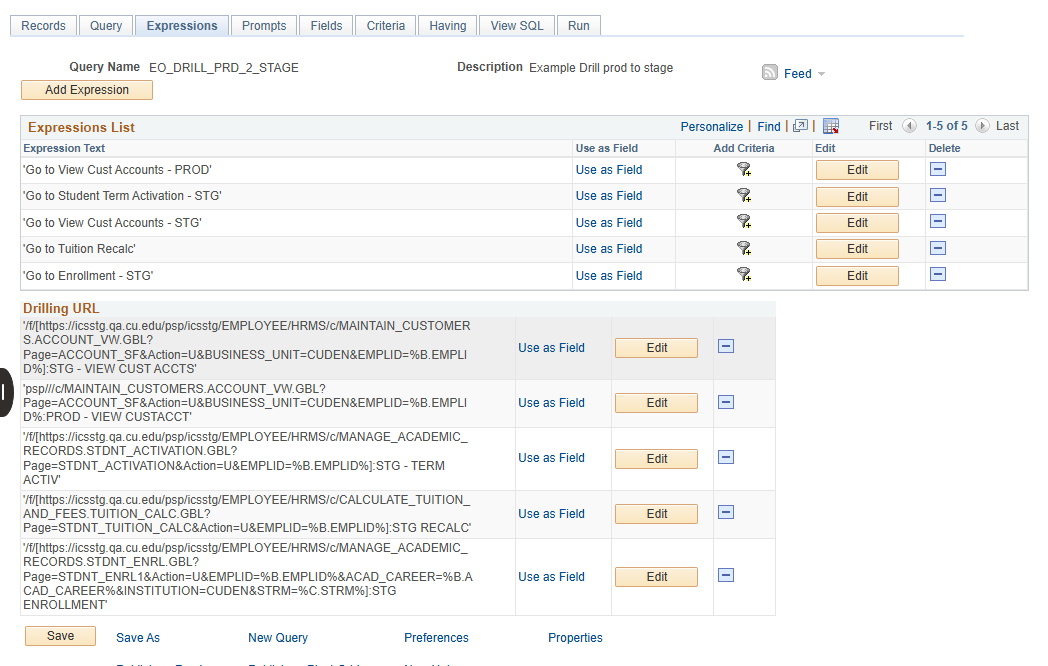Viewport: 1048px width, 666px height.
Task: Click the Properties link
Action: click(x=575, y=638)
